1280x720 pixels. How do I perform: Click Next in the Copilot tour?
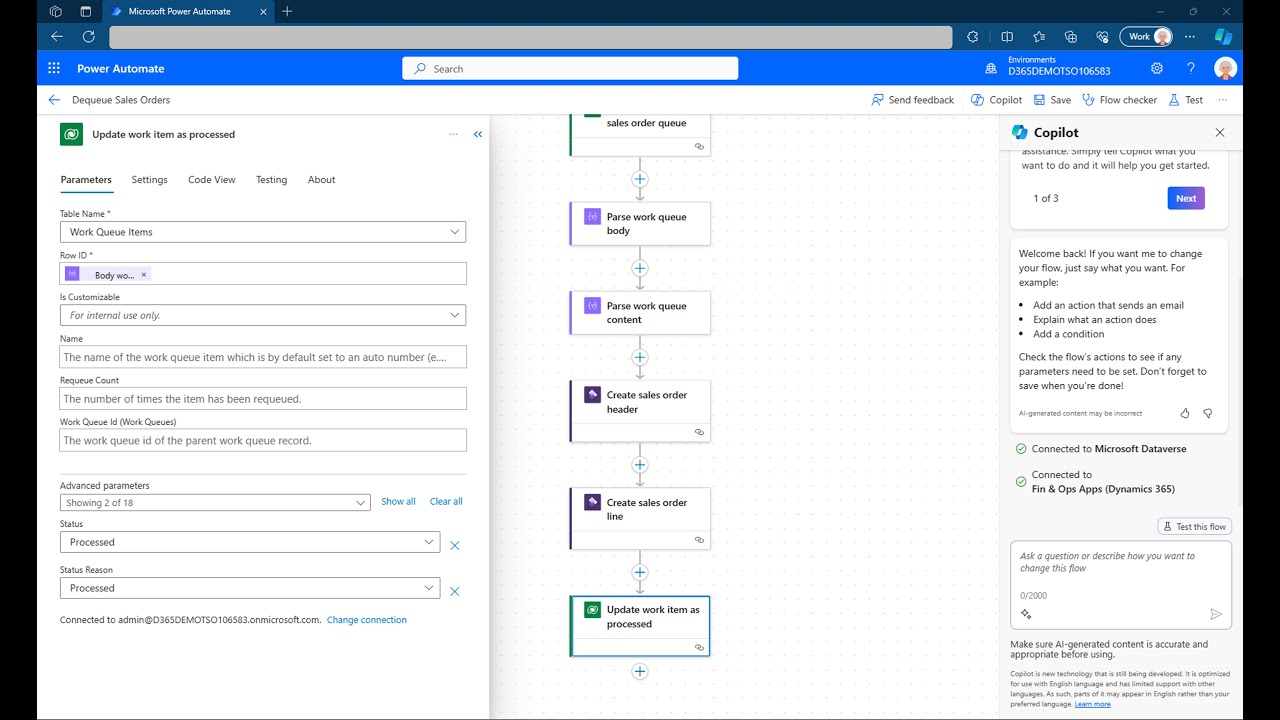[1186, 198]
